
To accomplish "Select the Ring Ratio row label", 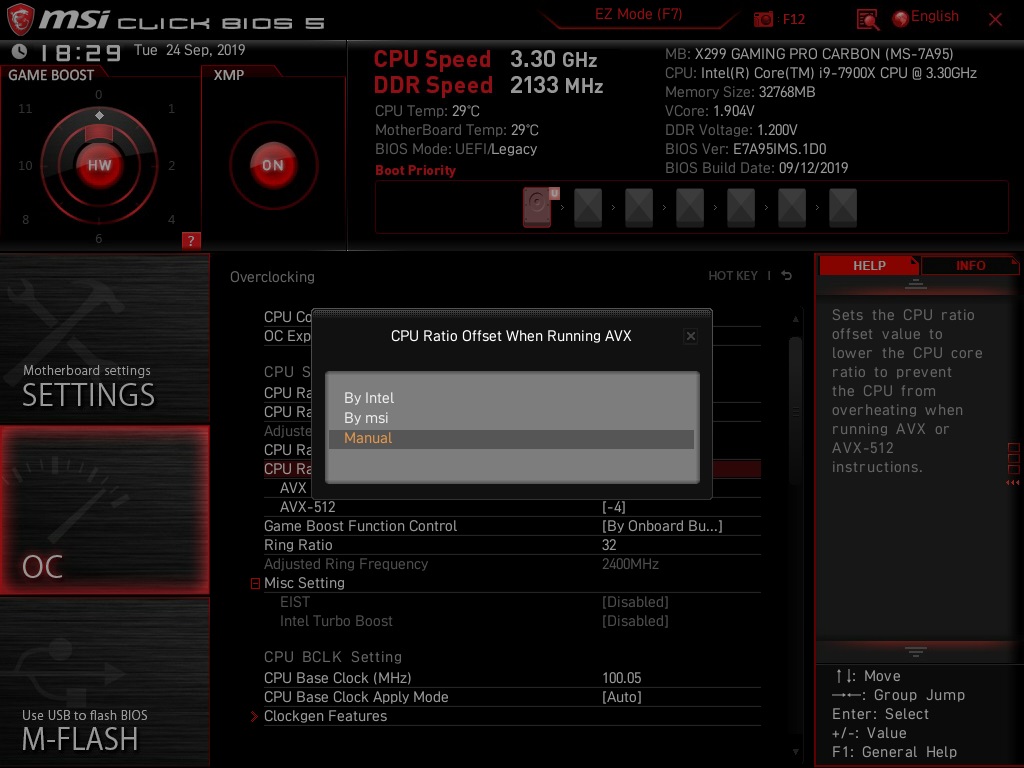I will 298,545.
